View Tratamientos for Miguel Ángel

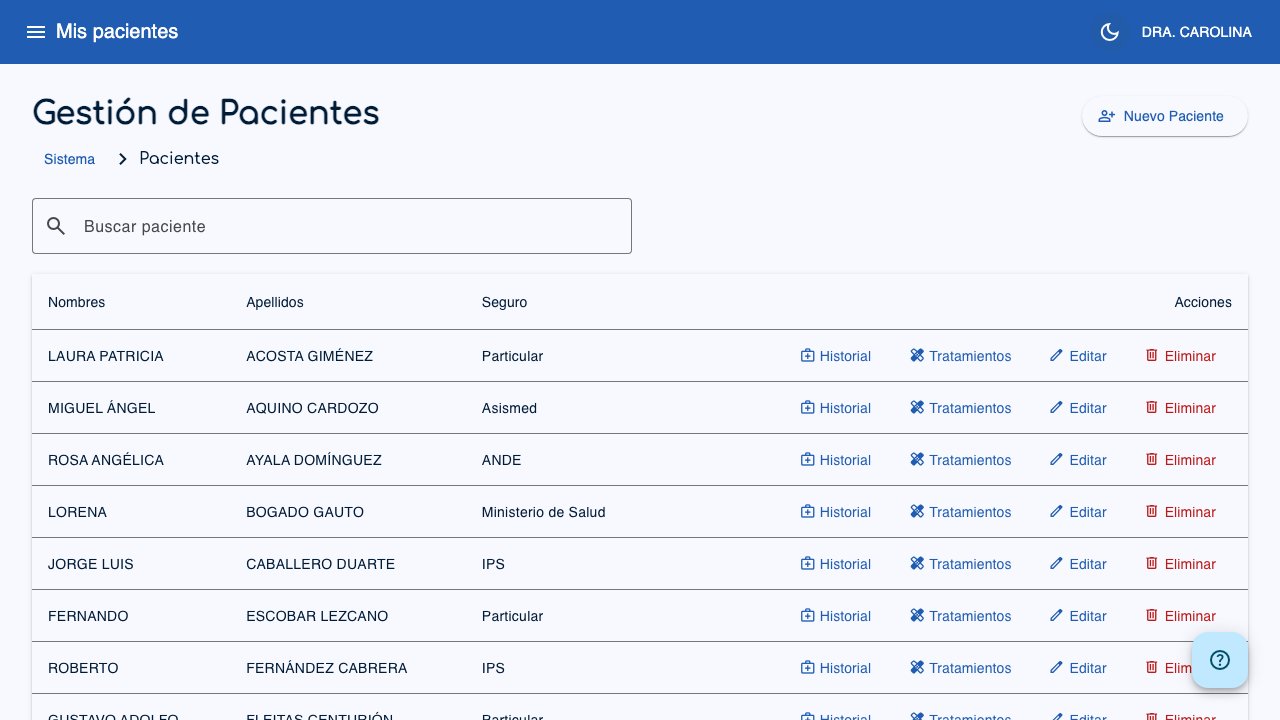pos(960,408)
